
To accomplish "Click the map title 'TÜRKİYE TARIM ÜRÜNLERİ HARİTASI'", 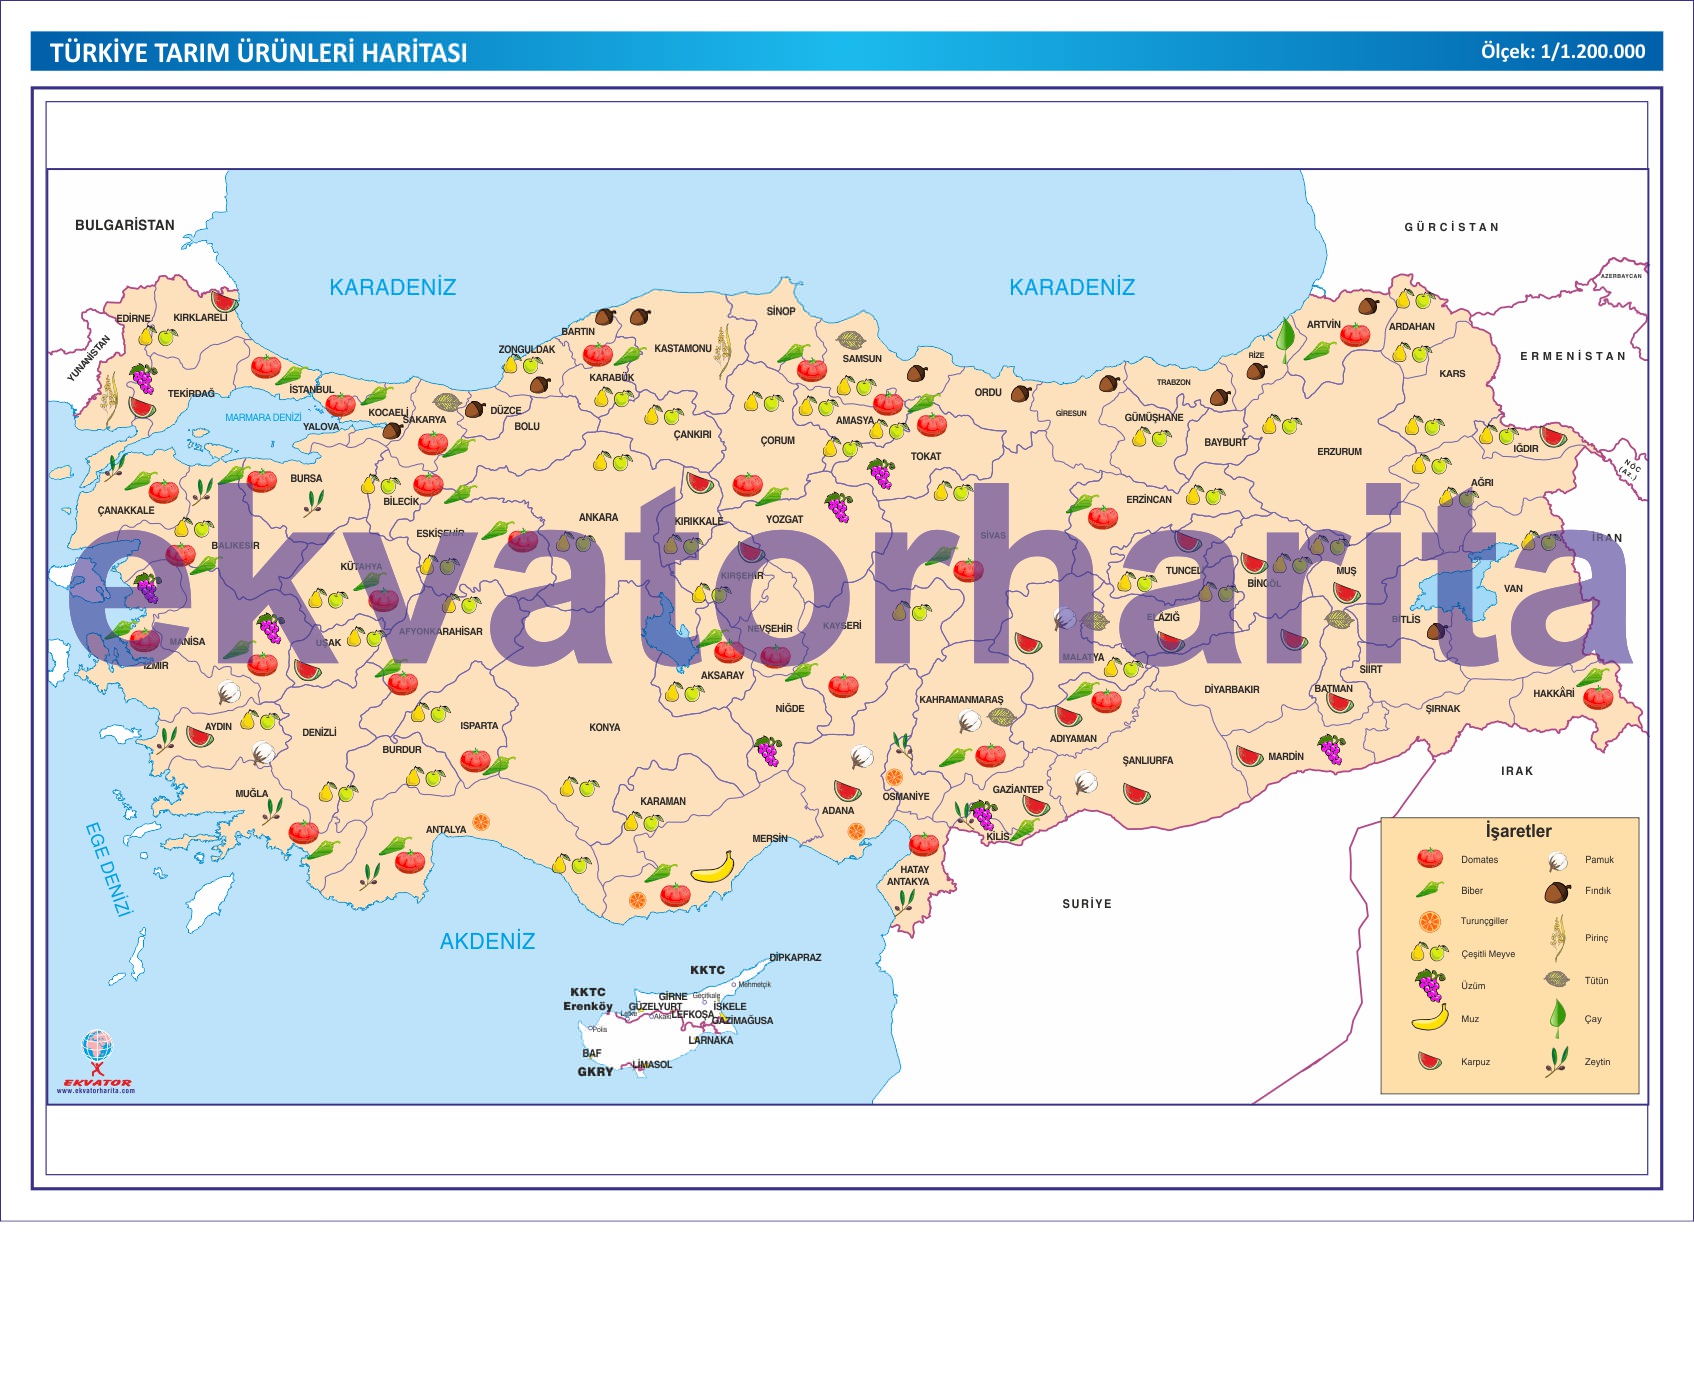I will [x=259, y=52].
